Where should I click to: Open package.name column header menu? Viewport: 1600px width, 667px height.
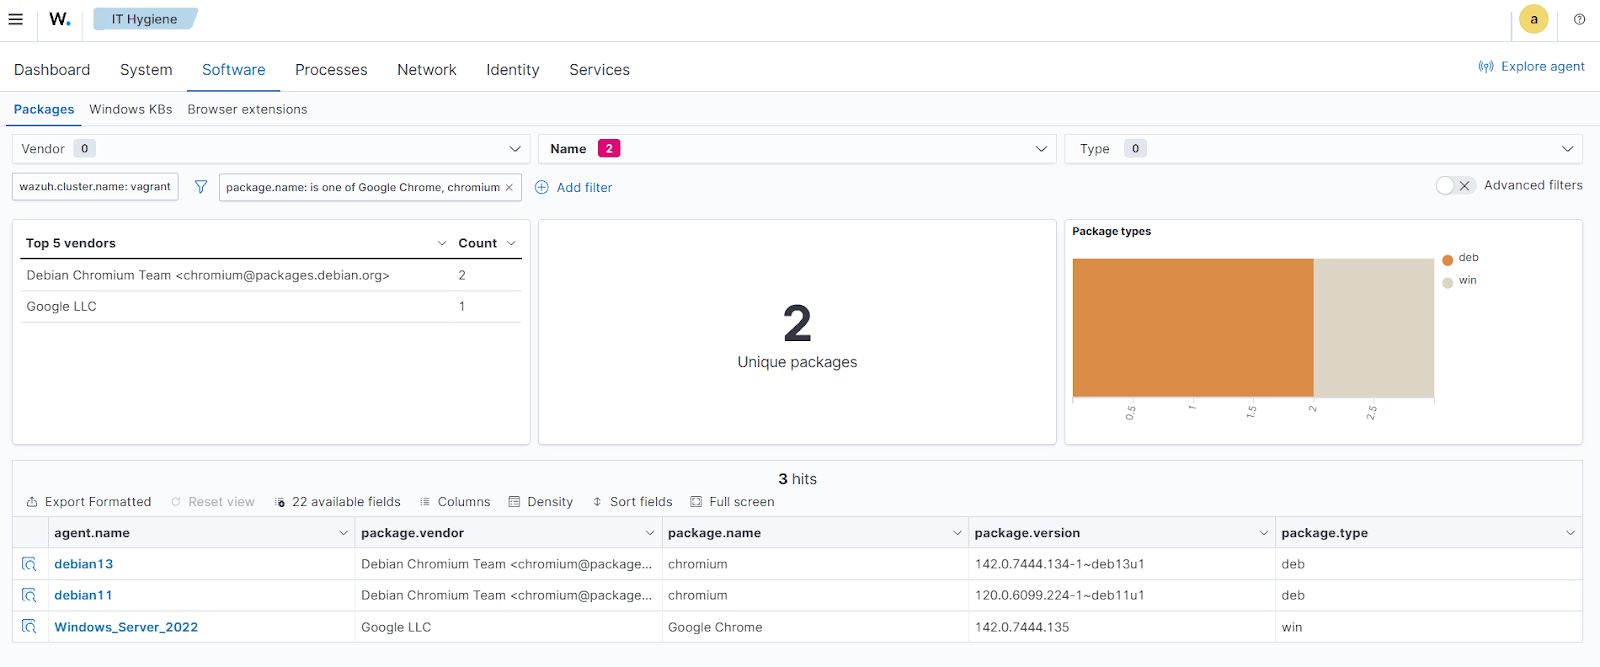[957, 533]
